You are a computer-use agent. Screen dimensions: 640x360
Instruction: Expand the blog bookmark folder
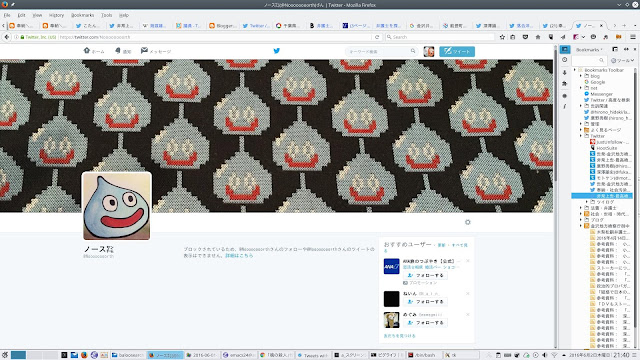pos(581,76)
